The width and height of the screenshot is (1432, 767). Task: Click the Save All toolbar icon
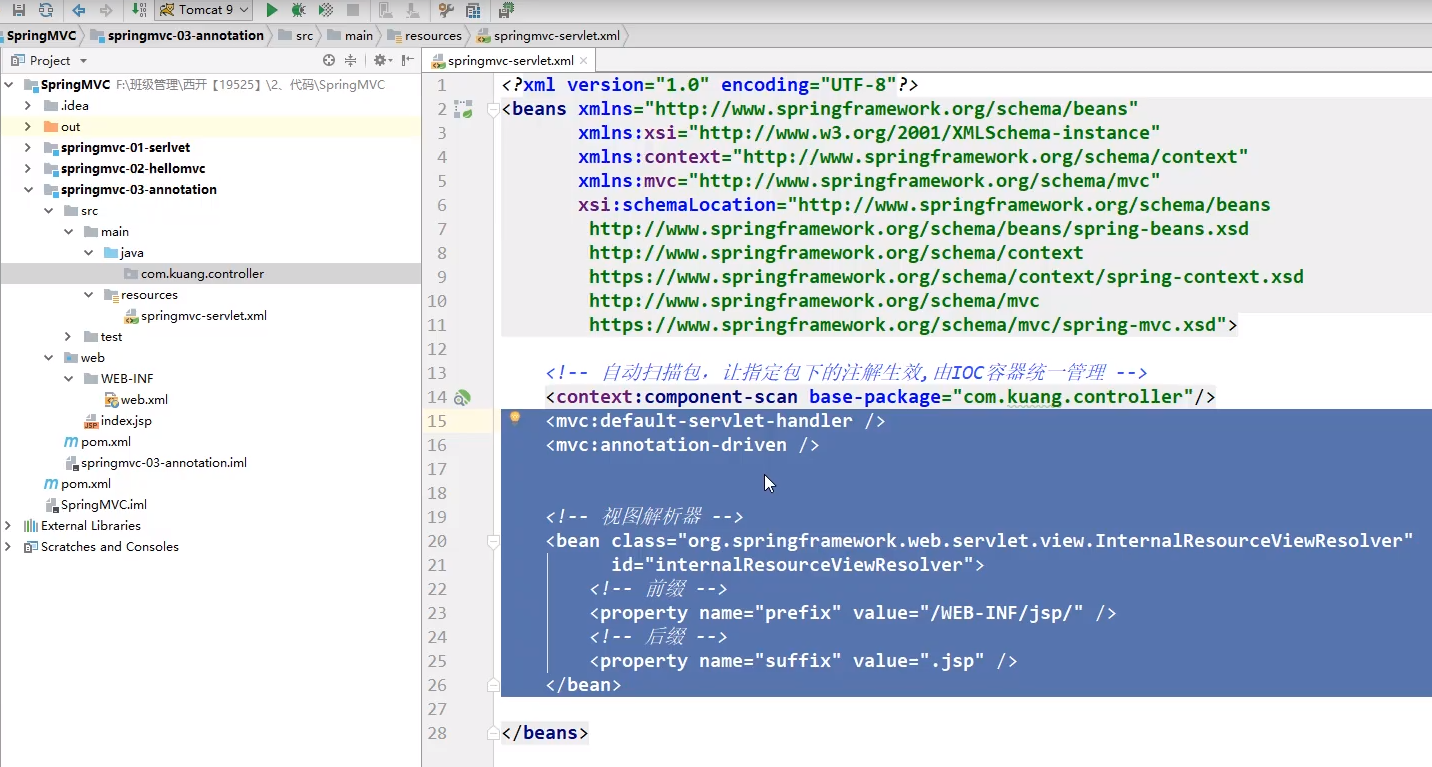click(19, 10)
